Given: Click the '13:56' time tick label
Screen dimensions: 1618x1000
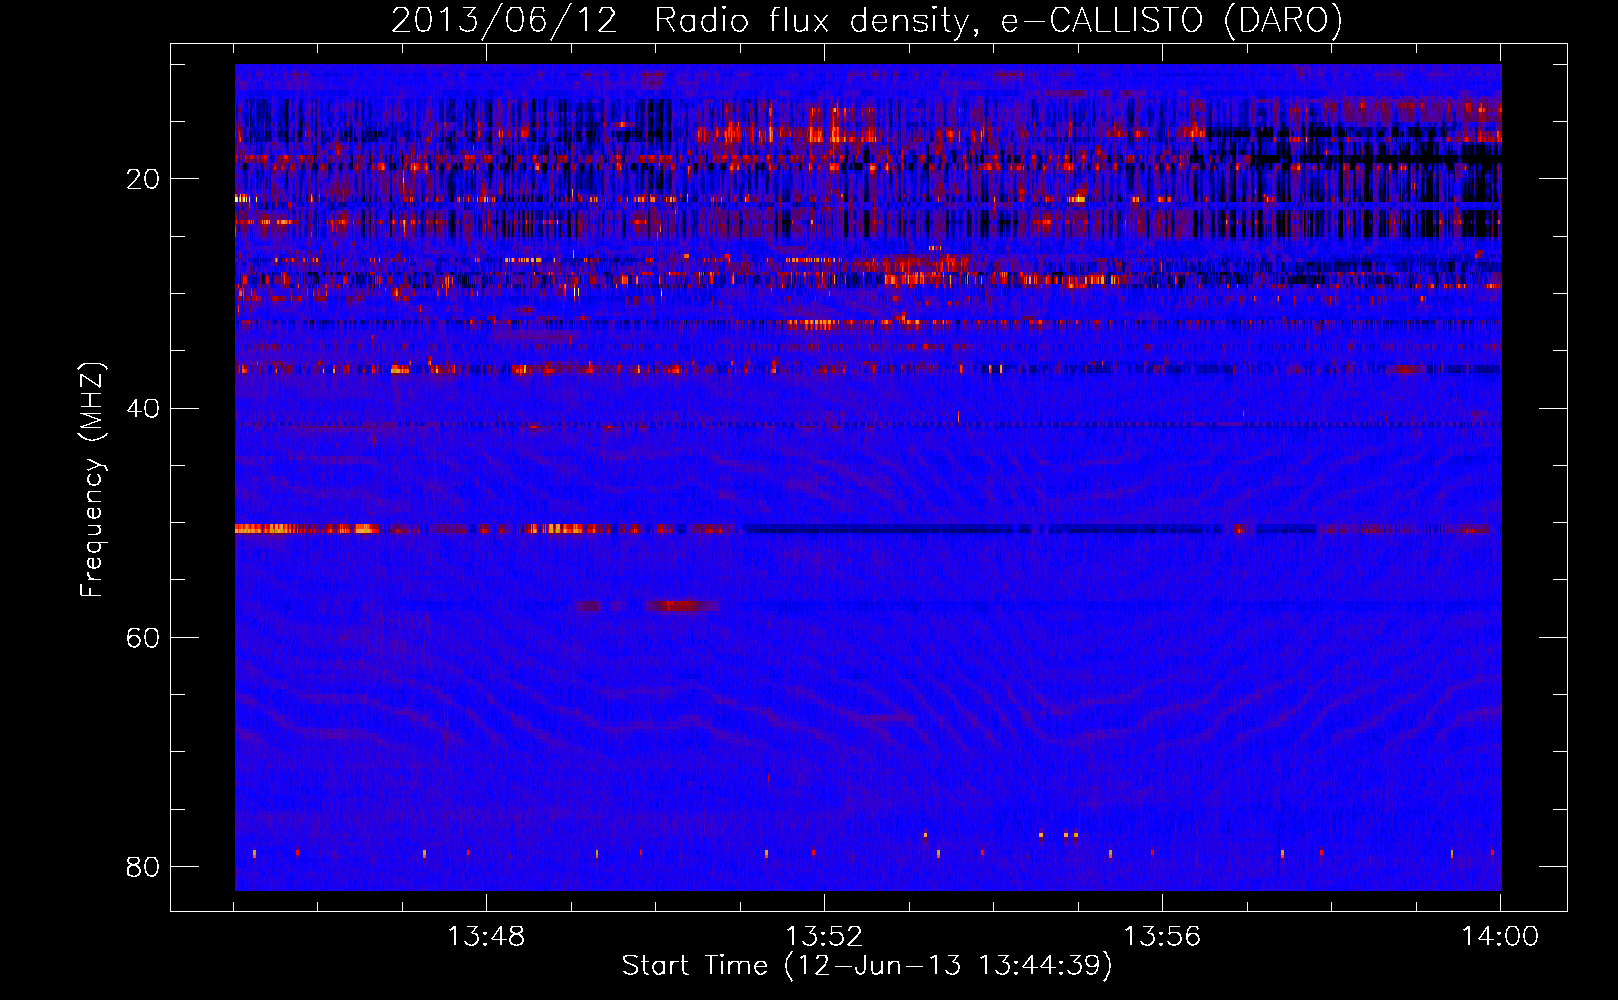Looking at the screenshot, I should click(x=1162, y=937).
